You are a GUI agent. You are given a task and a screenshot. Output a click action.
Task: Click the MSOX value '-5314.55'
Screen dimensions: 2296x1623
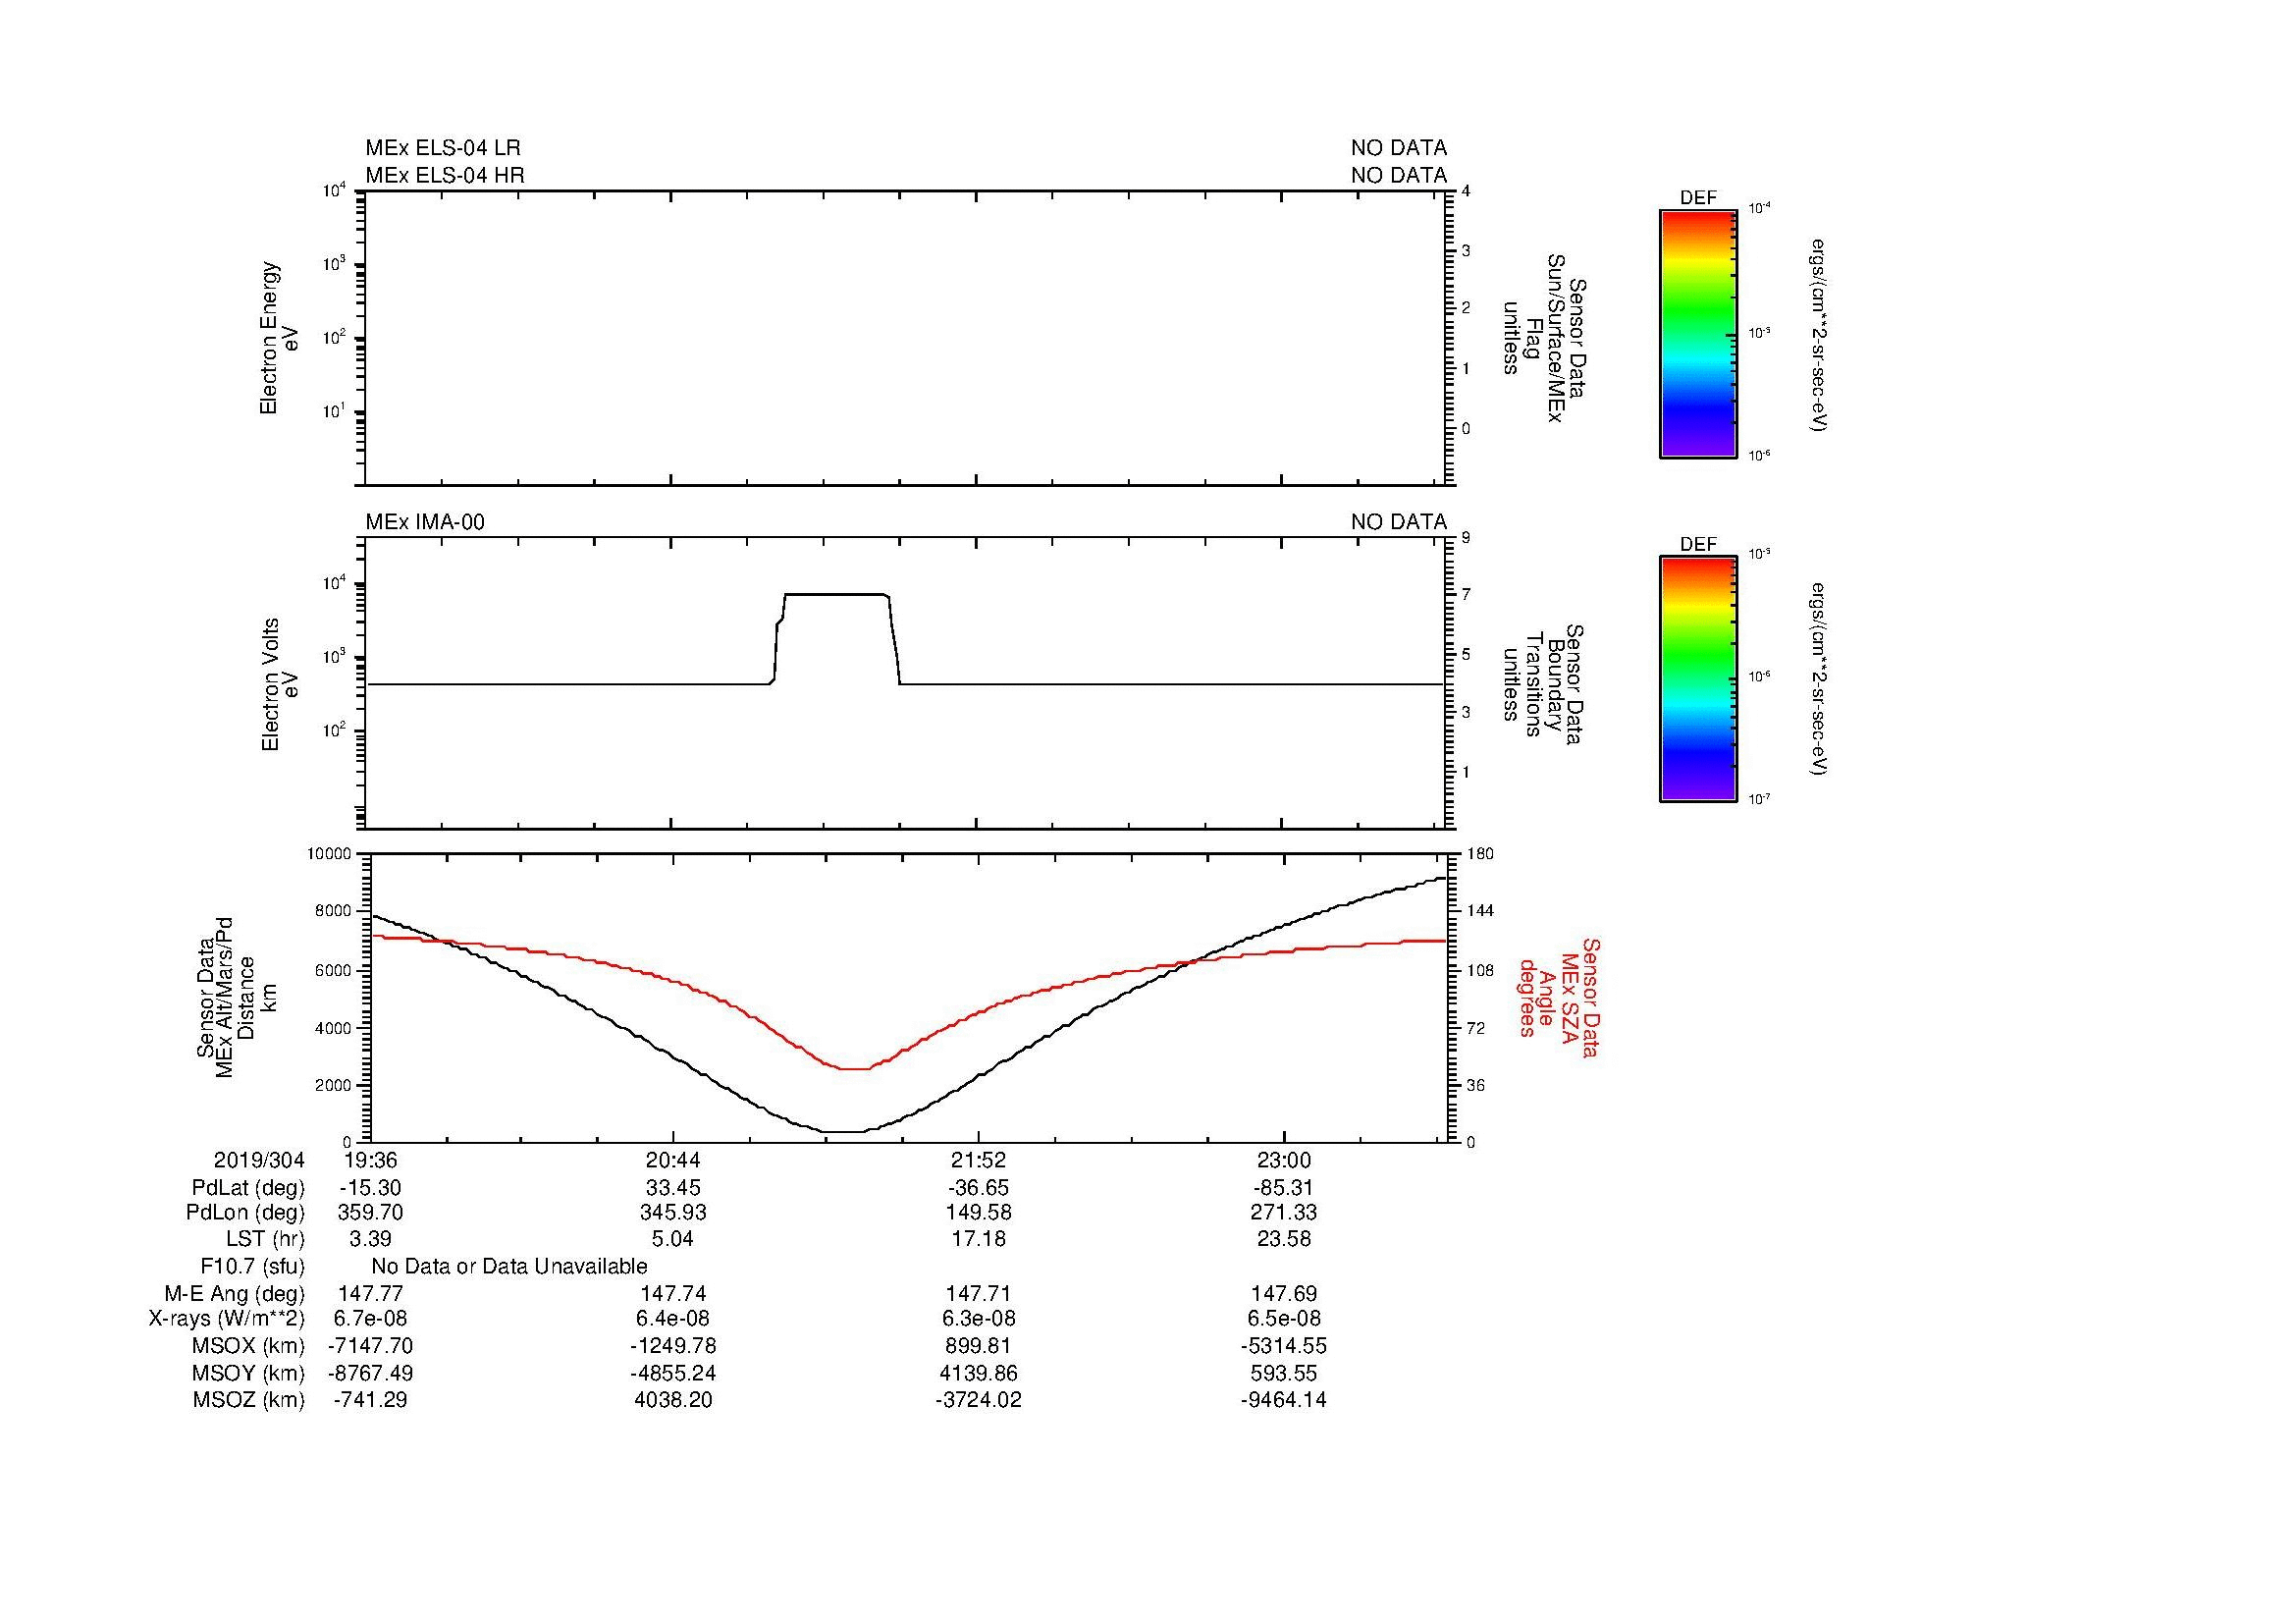(x=1283, y=1346)
